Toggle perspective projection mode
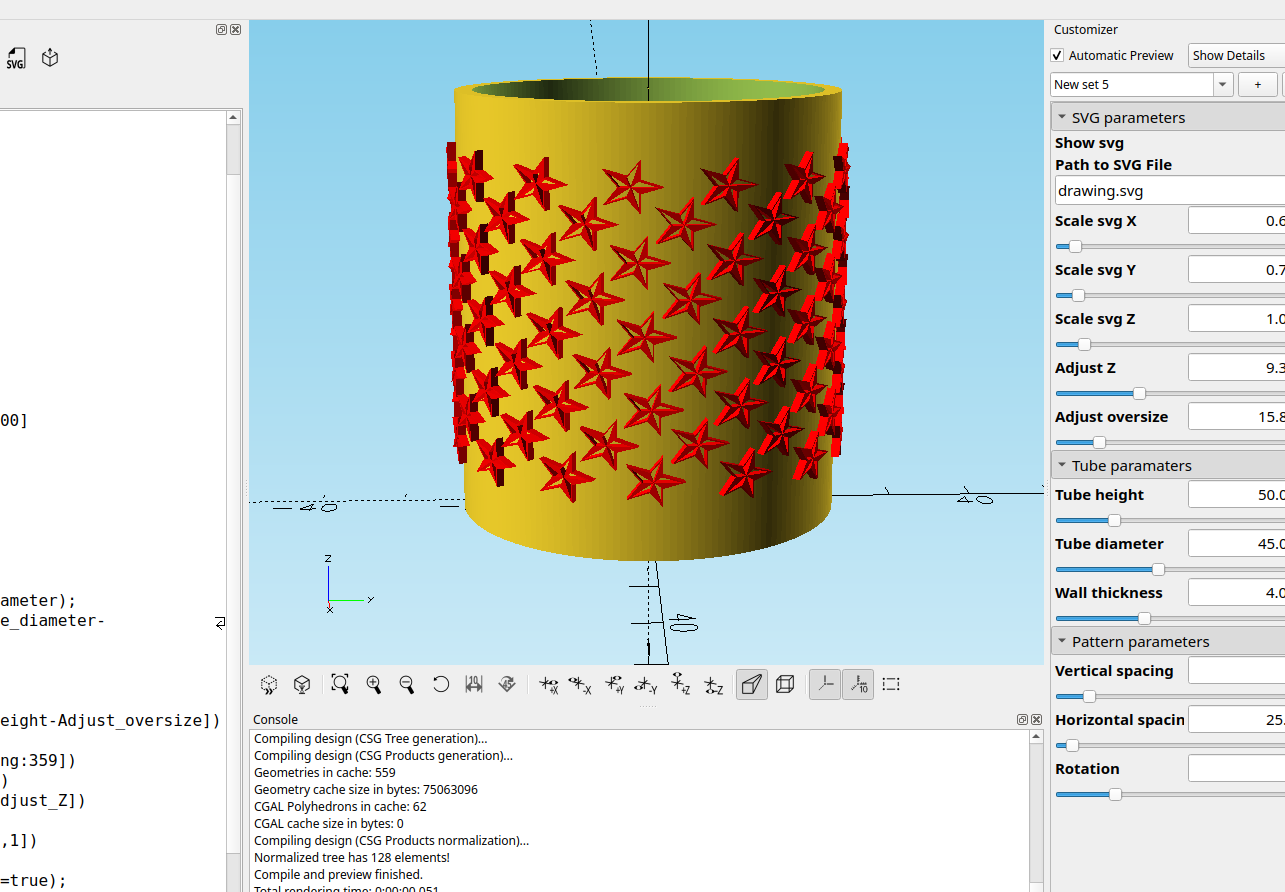 [x=751, y=684]
